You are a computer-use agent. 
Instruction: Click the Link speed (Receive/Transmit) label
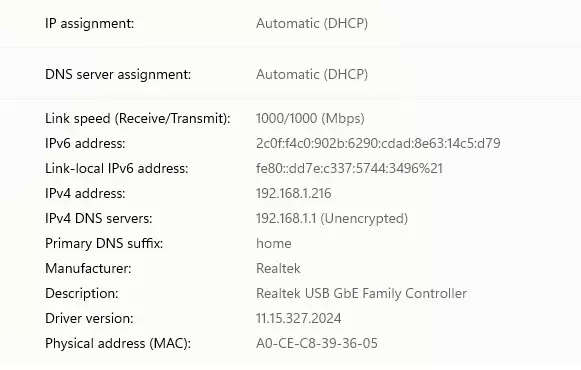[x=137, y=119]
